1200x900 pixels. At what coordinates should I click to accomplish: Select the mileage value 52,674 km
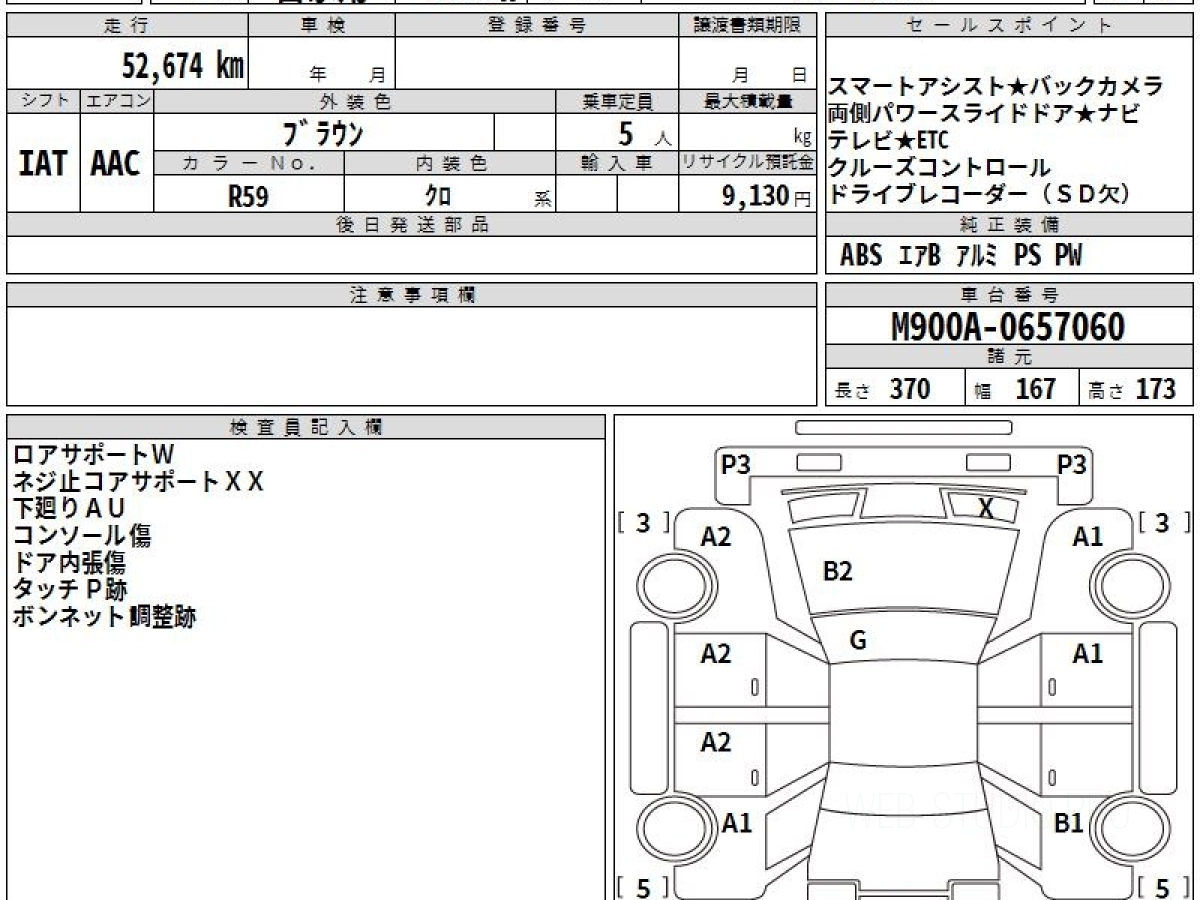tap(183, 67)
